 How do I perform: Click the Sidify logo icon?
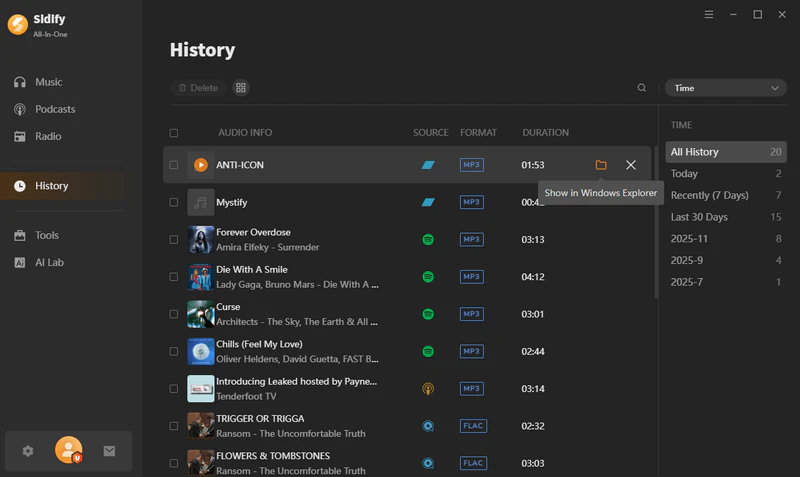pyautogui.click(x=17, y=24)
